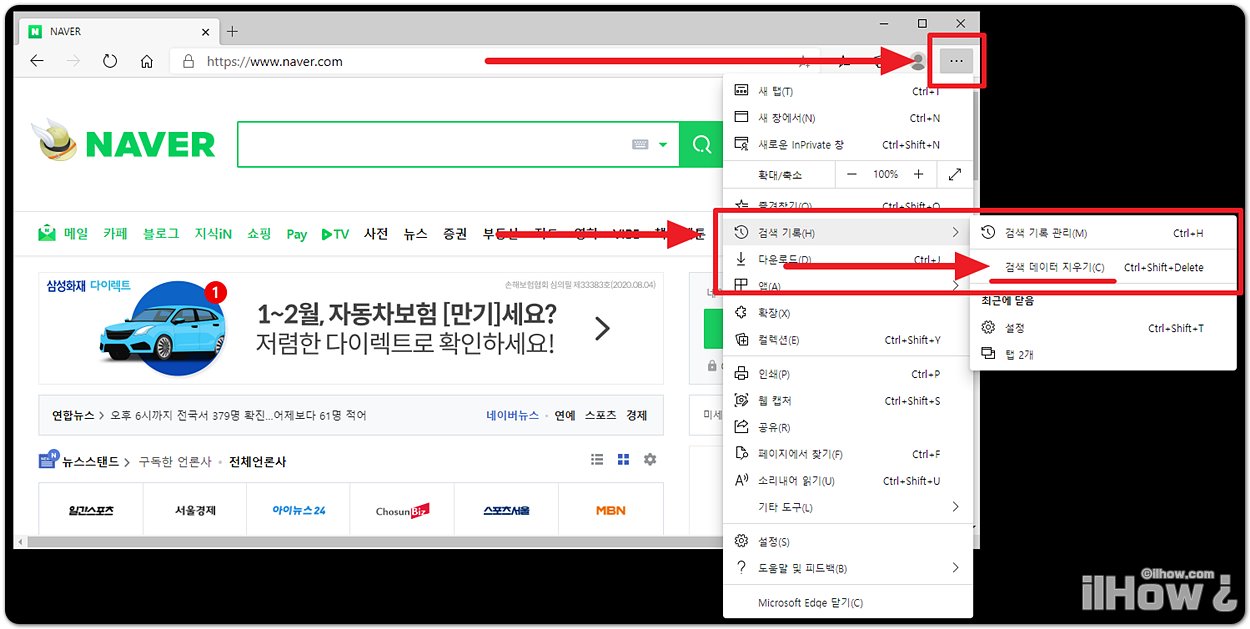The image size is (1250, 629).
Task: Expand 기타 도구(L) submenu
Action: [846, 507]
